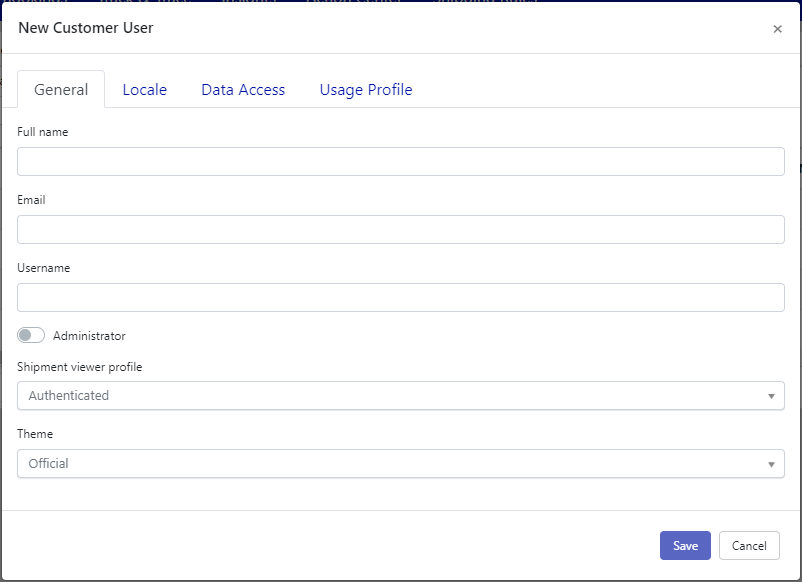Save the new customer user

(685, 546)
